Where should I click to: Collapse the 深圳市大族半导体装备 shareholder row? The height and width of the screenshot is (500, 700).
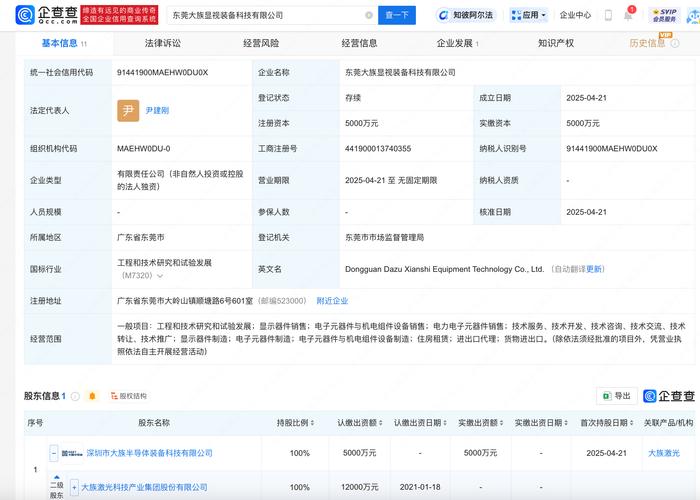54,453
